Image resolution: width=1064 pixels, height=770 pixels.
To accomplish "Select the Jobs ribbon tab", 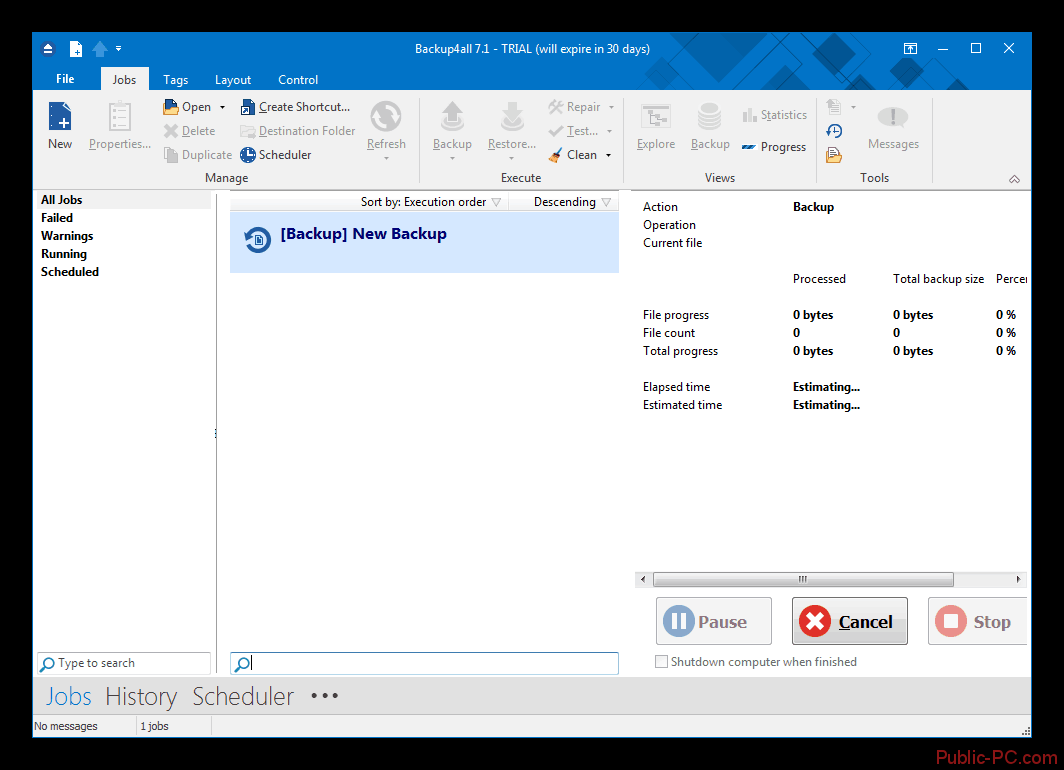I will 124,79.
